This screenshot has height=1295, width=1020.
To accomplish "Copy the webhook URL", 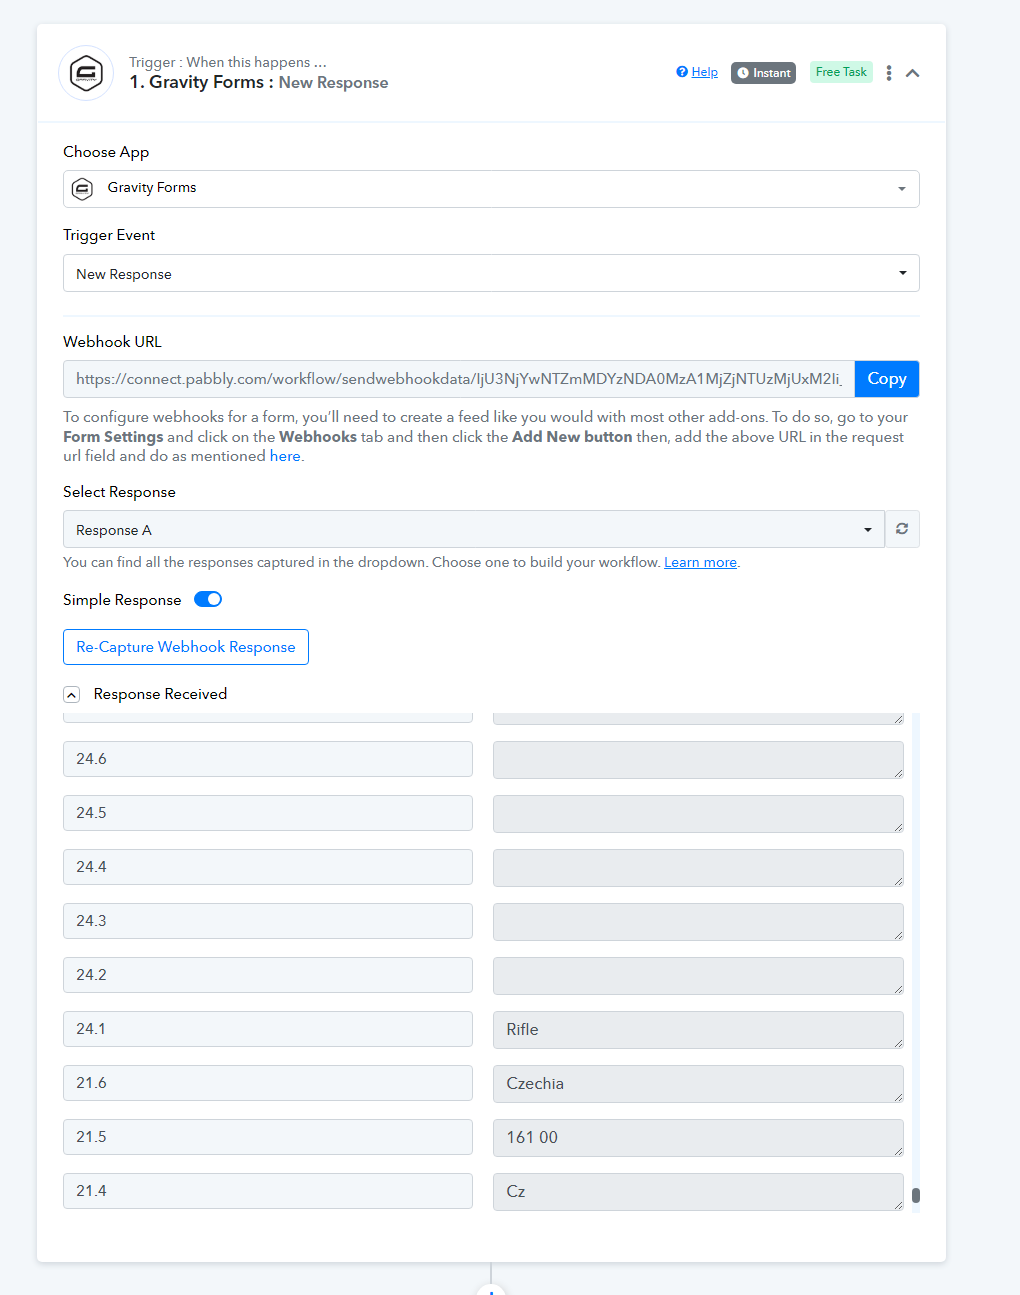I will 887,379.
